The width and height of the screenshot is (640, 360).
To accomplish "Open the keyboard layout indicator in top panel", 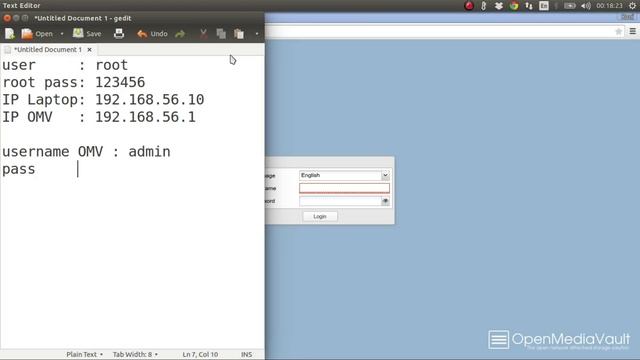I will (544, 6).
